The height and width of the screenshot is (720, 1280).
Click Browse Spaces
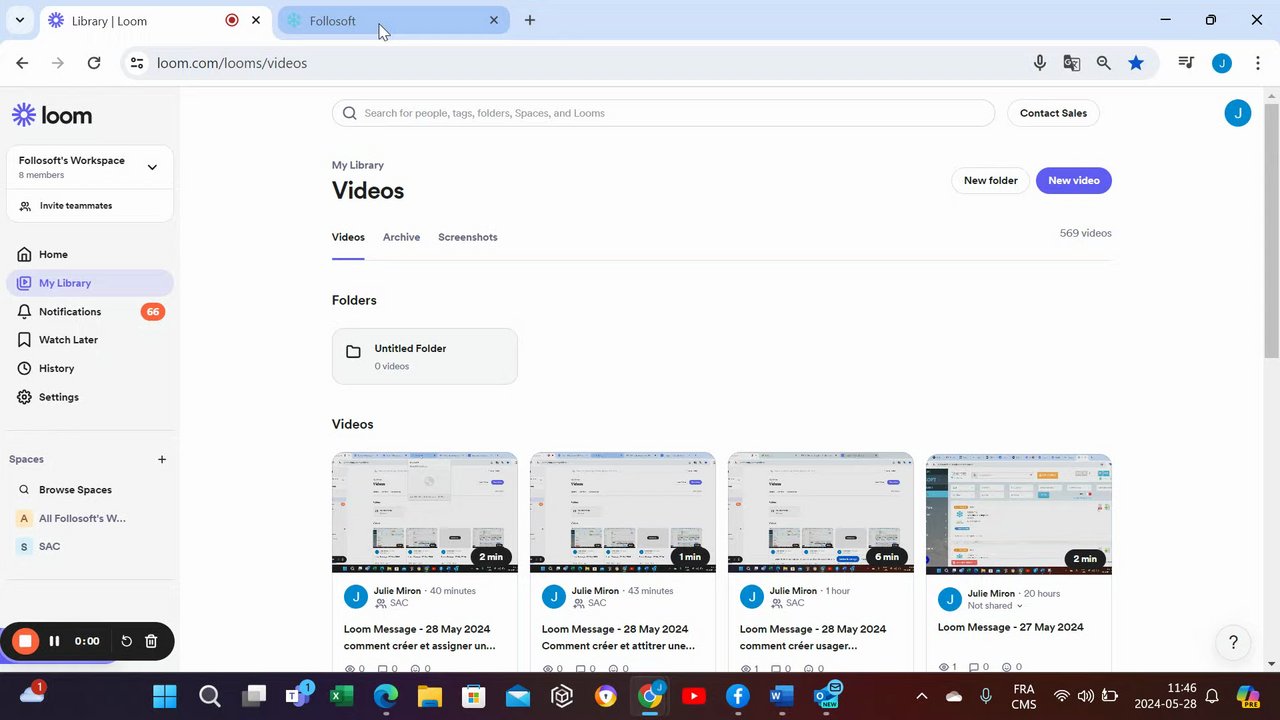[x=90, y=490]
